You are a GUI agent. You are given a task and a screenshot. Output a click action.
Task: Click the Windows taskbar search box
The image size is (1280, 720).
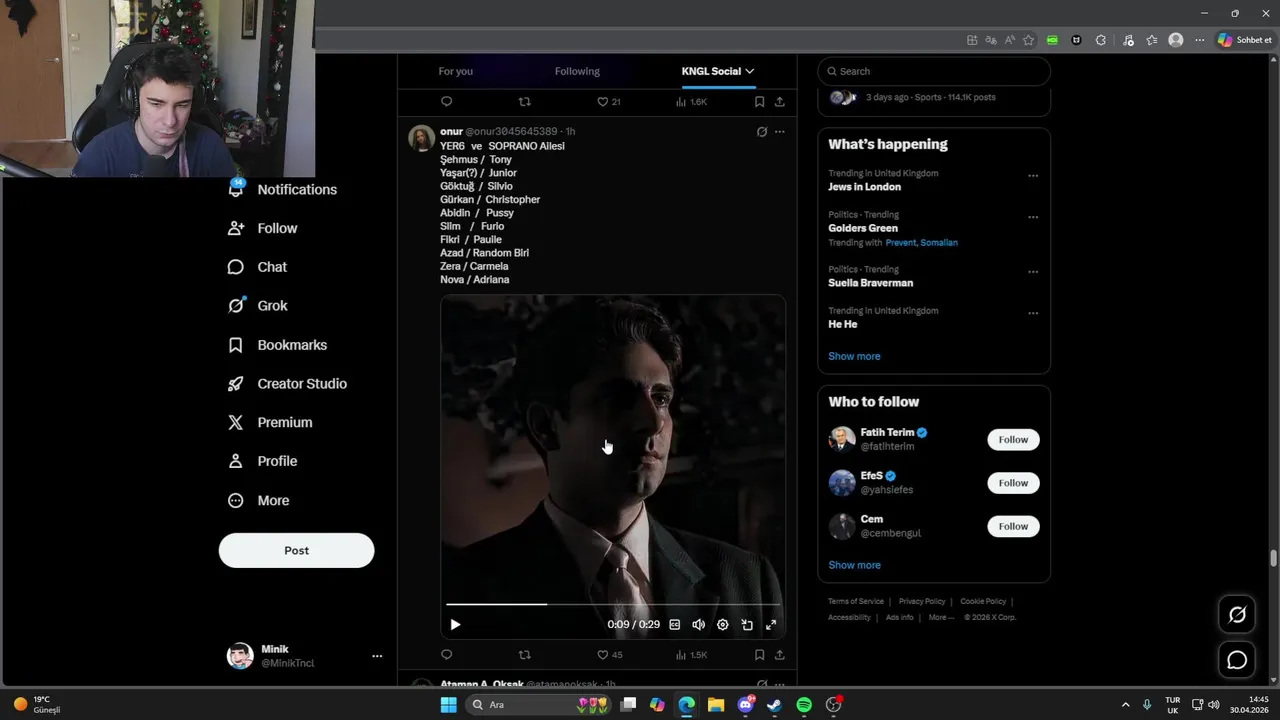(538, 705)
